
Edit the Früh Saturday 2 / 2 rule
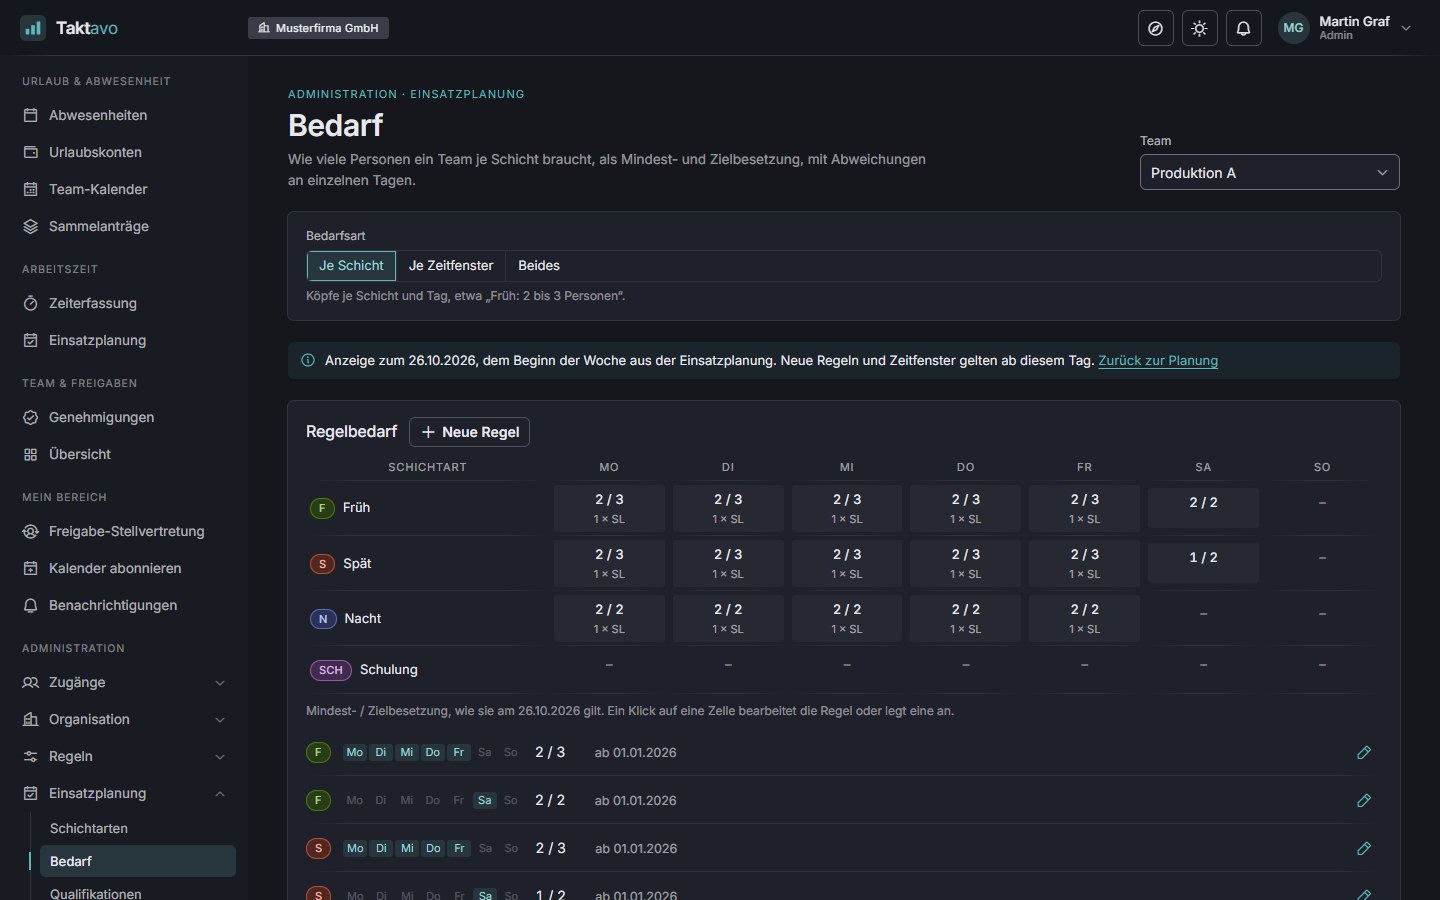point(1364,800)
